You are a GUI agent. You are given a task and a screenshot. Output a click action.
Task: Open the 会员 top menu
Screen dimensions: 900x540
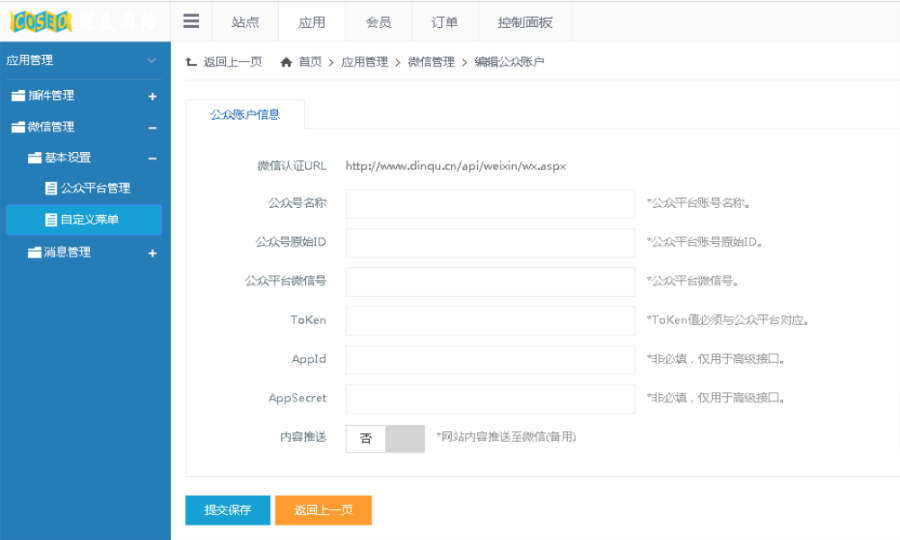point(378,22)
